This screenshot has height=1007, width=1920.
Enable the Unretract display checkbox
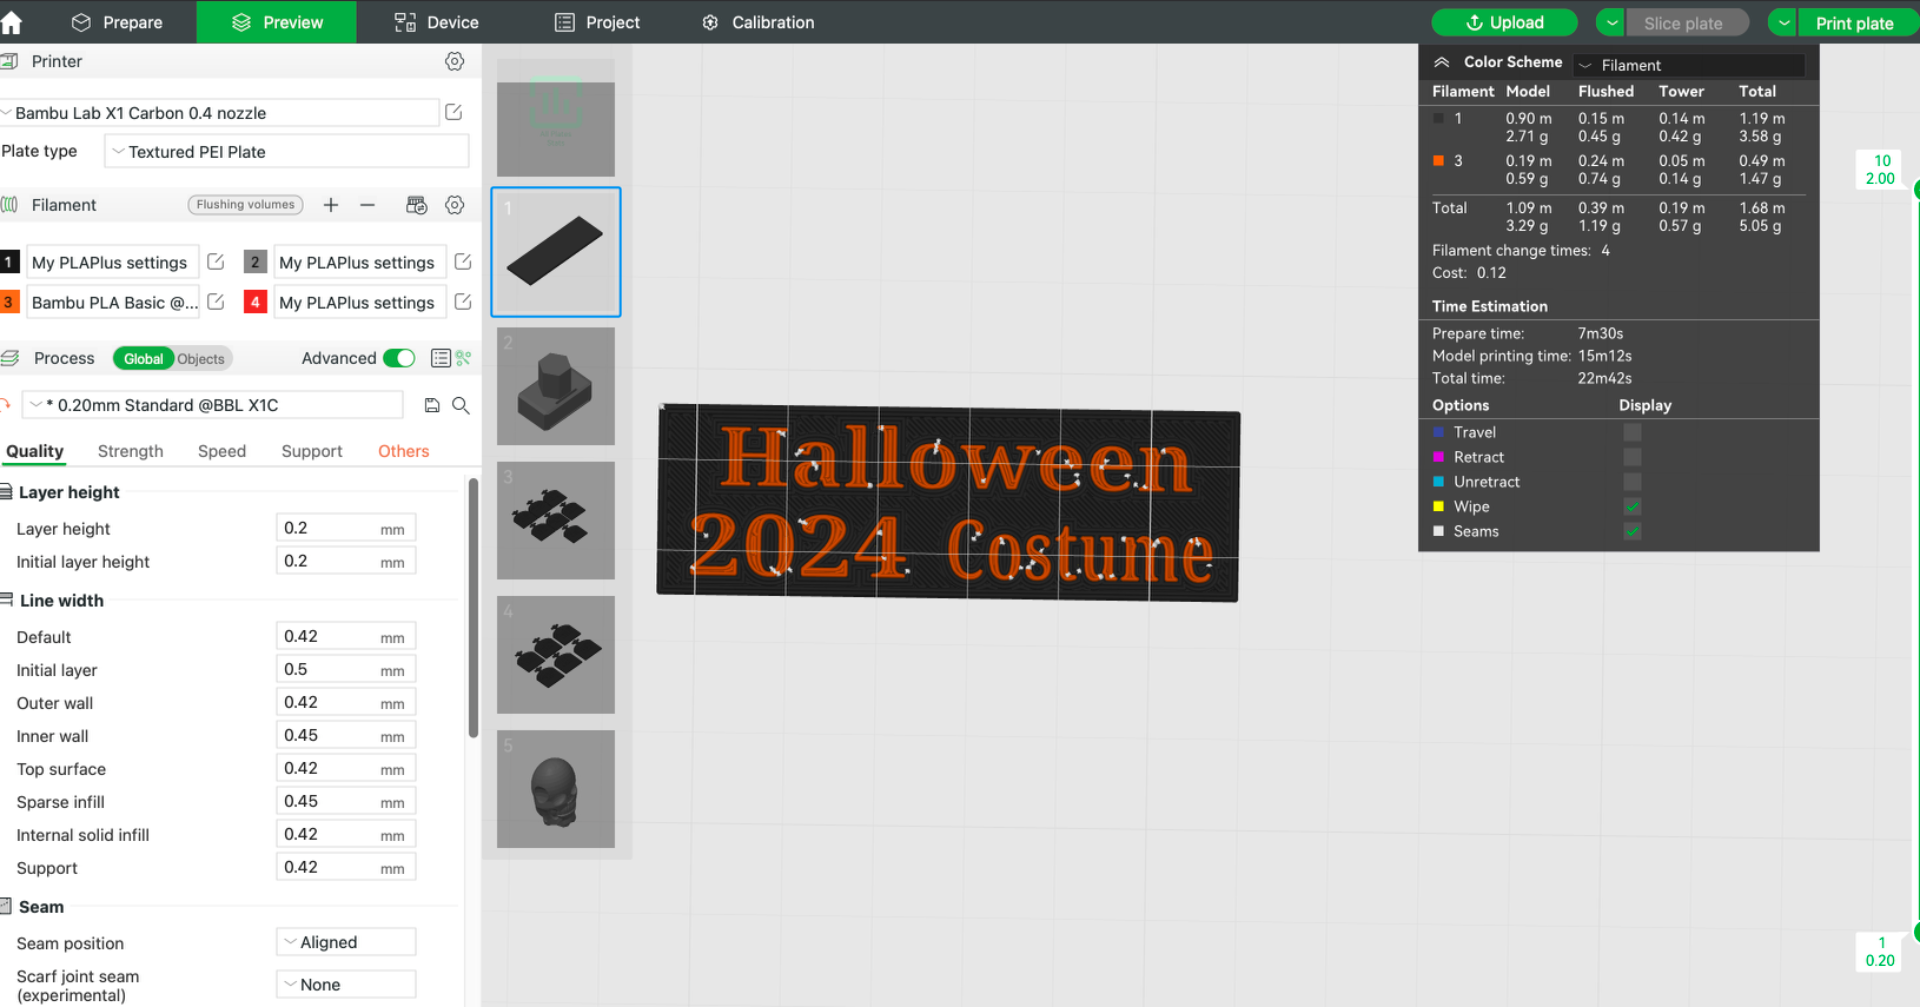[x=1632, y=482]
